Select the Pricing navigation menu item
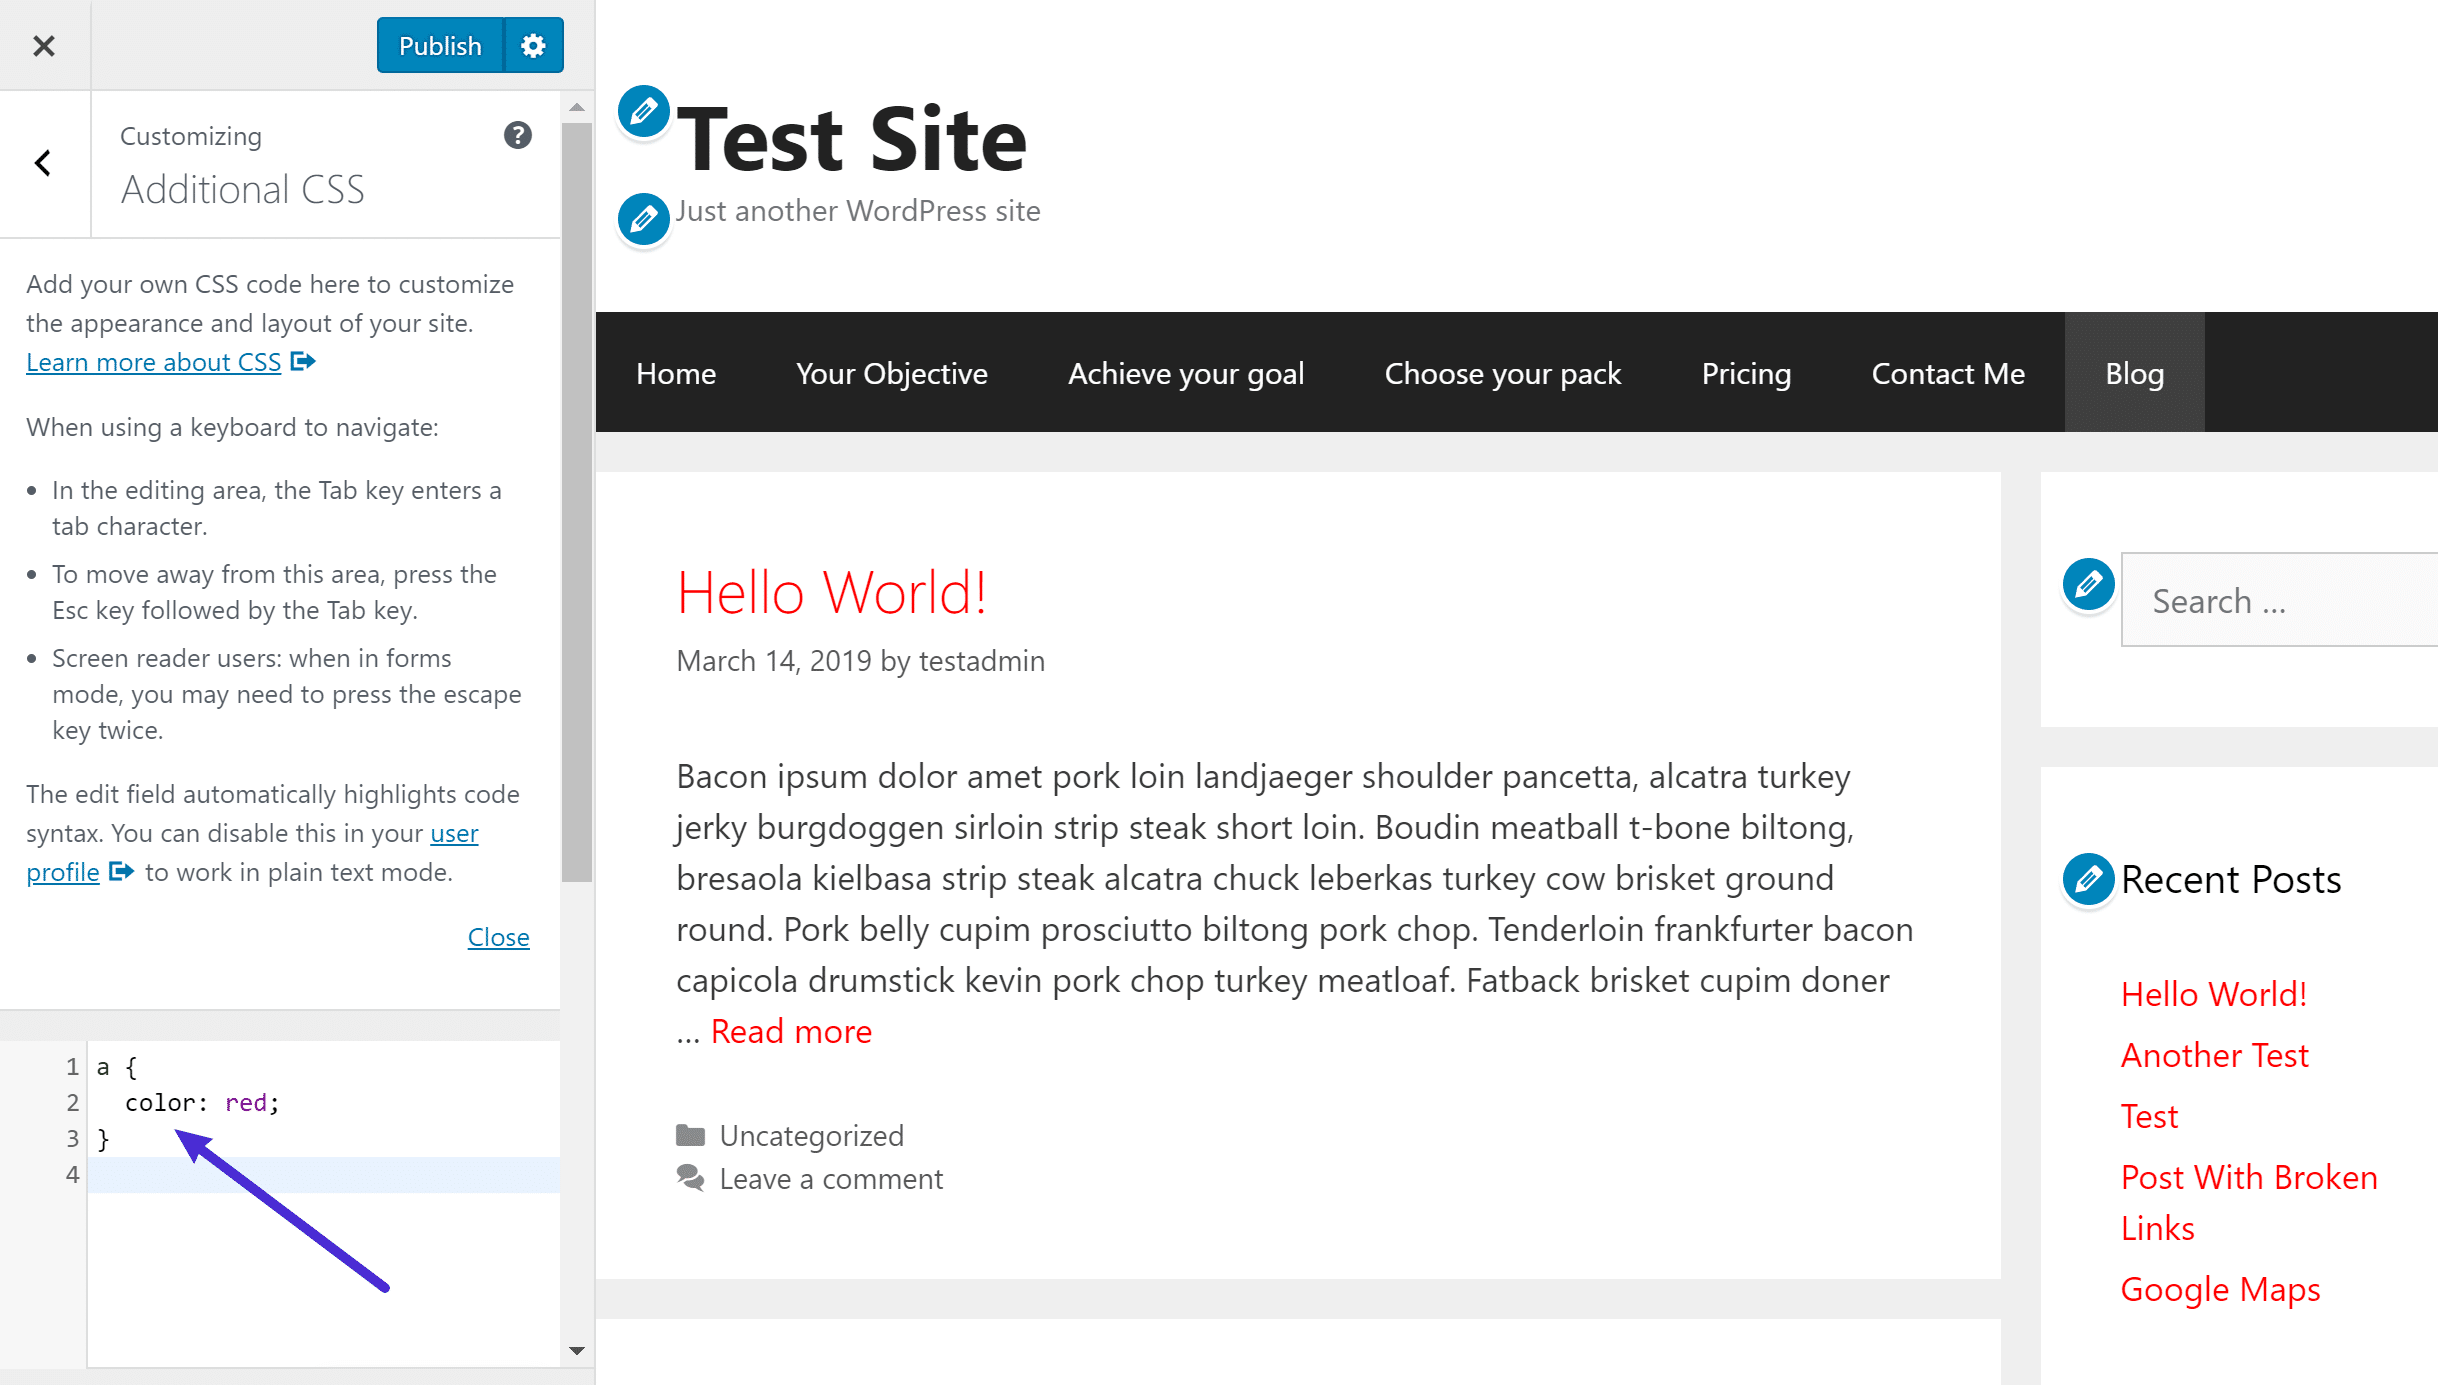This screenshot has width=2438, height=1385. click(x=1746, y=372)
